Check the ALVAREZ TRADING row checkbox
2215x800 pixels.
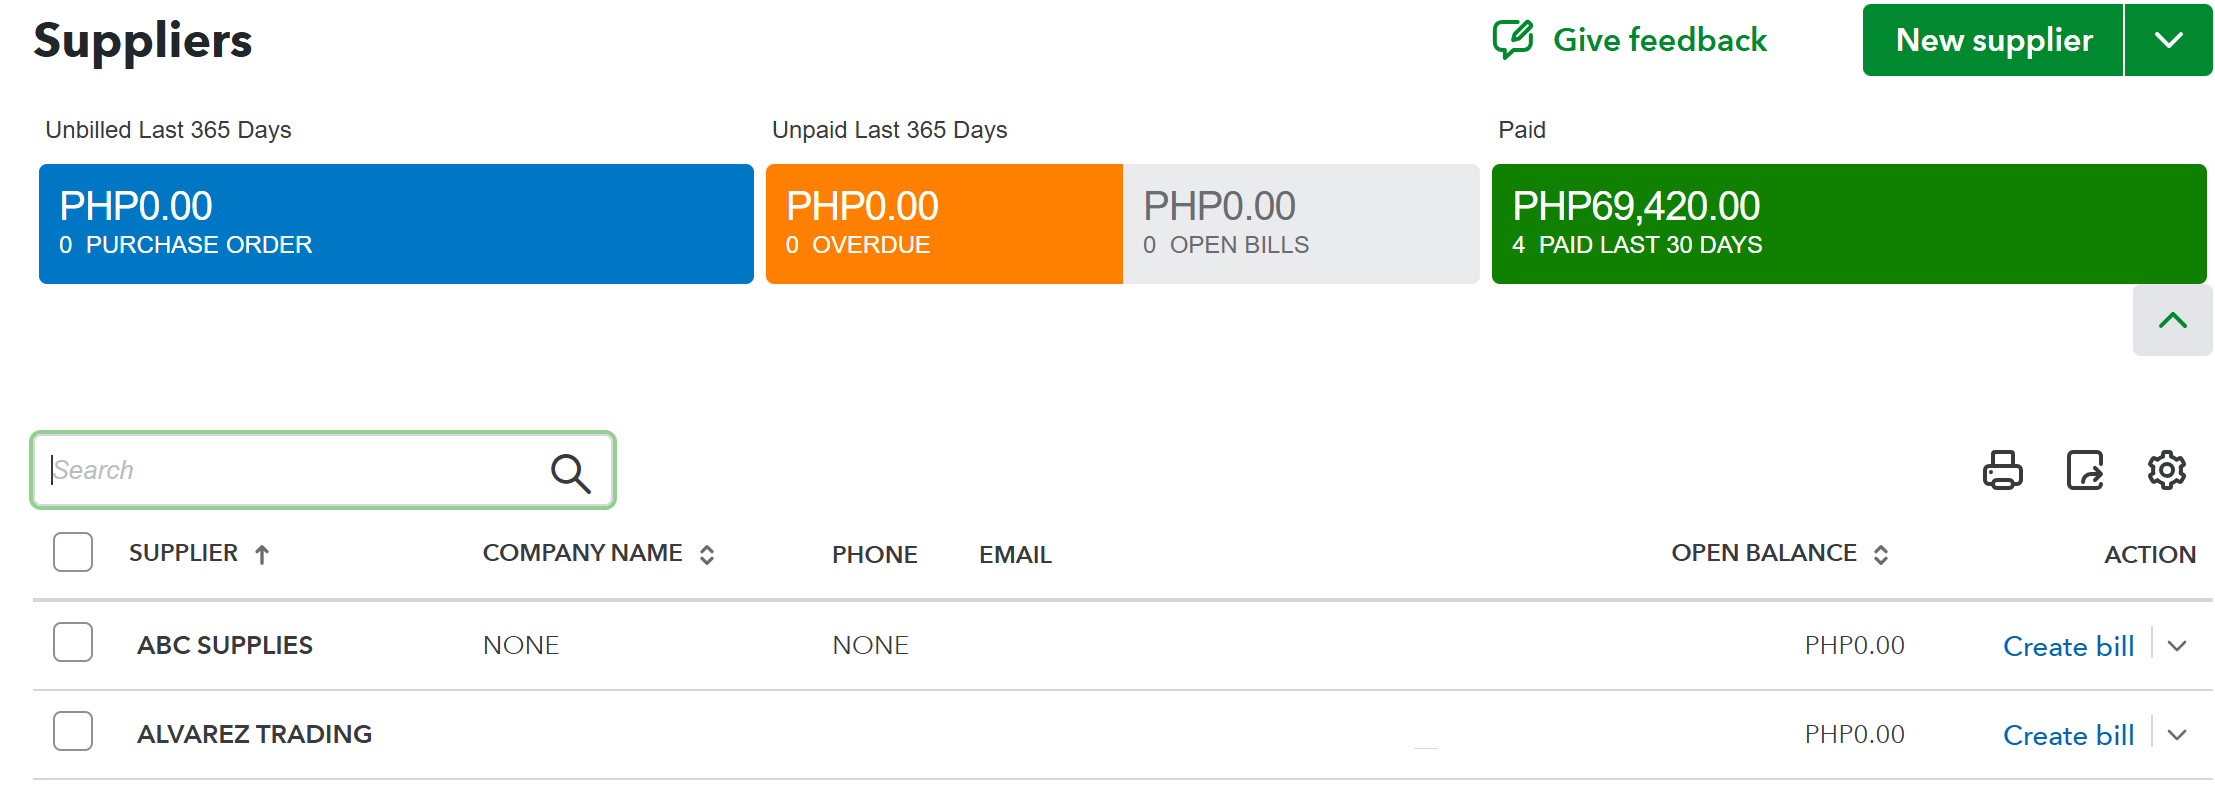[x=73, y=731]
